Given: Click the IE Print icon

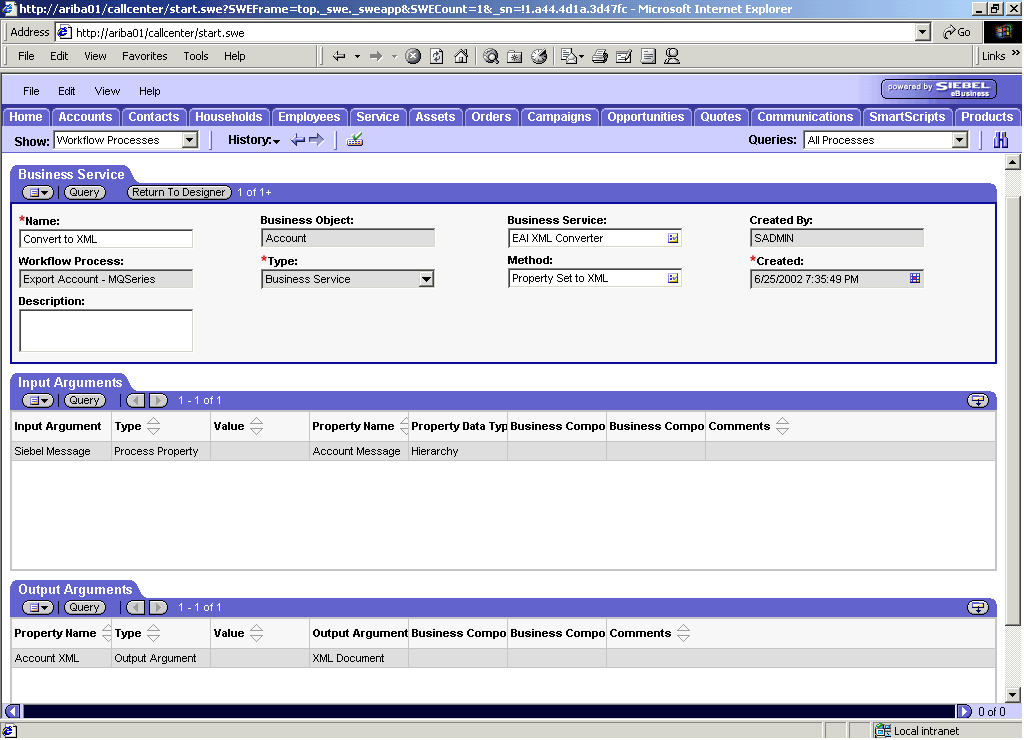Looking at the screenshot, I should [x=600, y=56].
